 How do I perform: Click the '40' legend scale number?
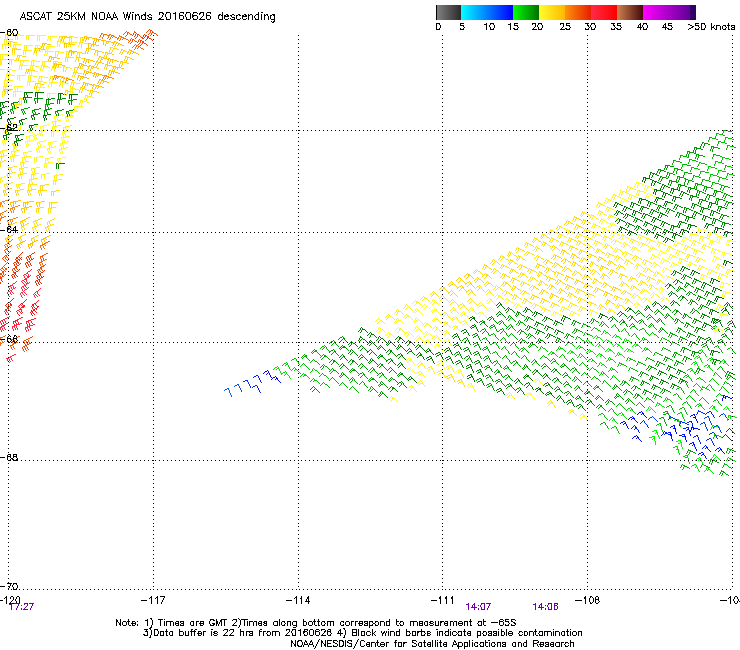pyautogui.click(x=642, y=27)
